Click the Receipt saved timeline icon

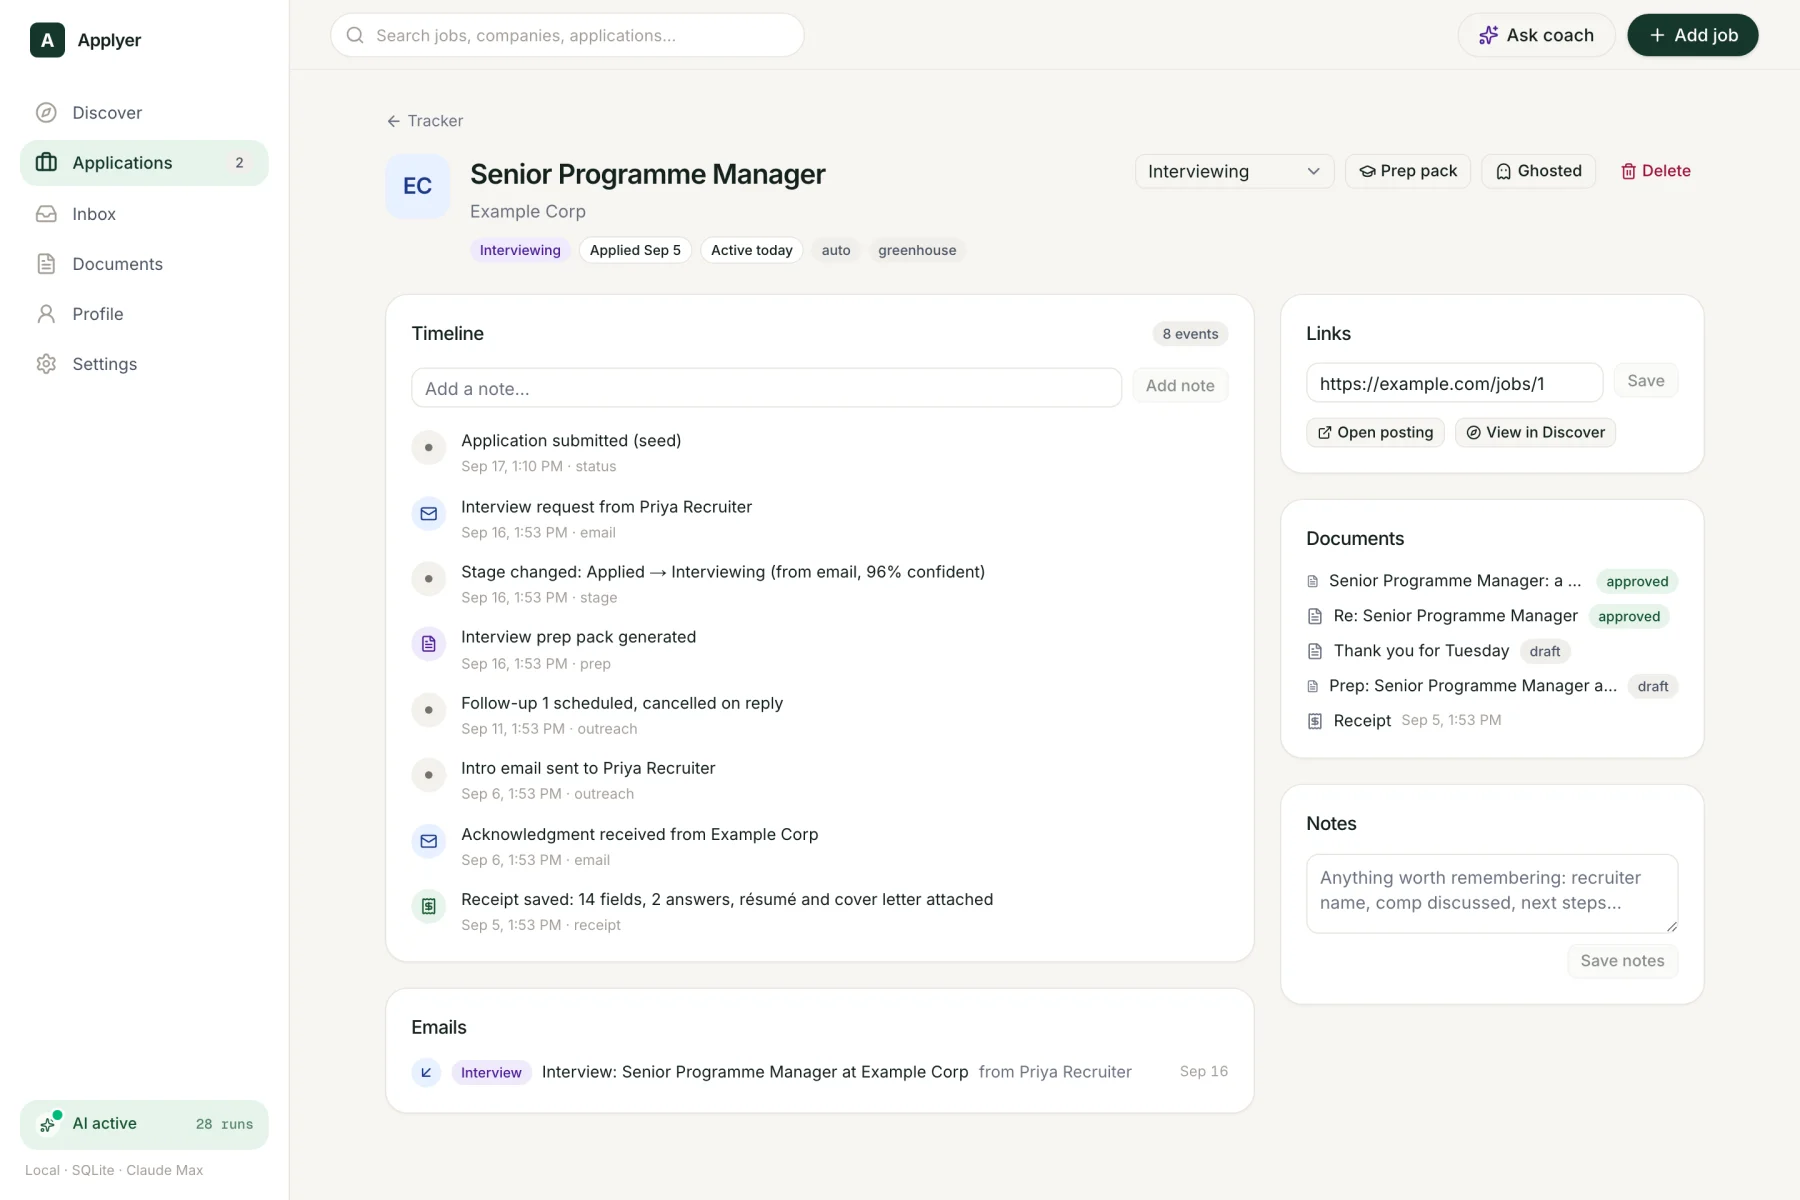429,907
